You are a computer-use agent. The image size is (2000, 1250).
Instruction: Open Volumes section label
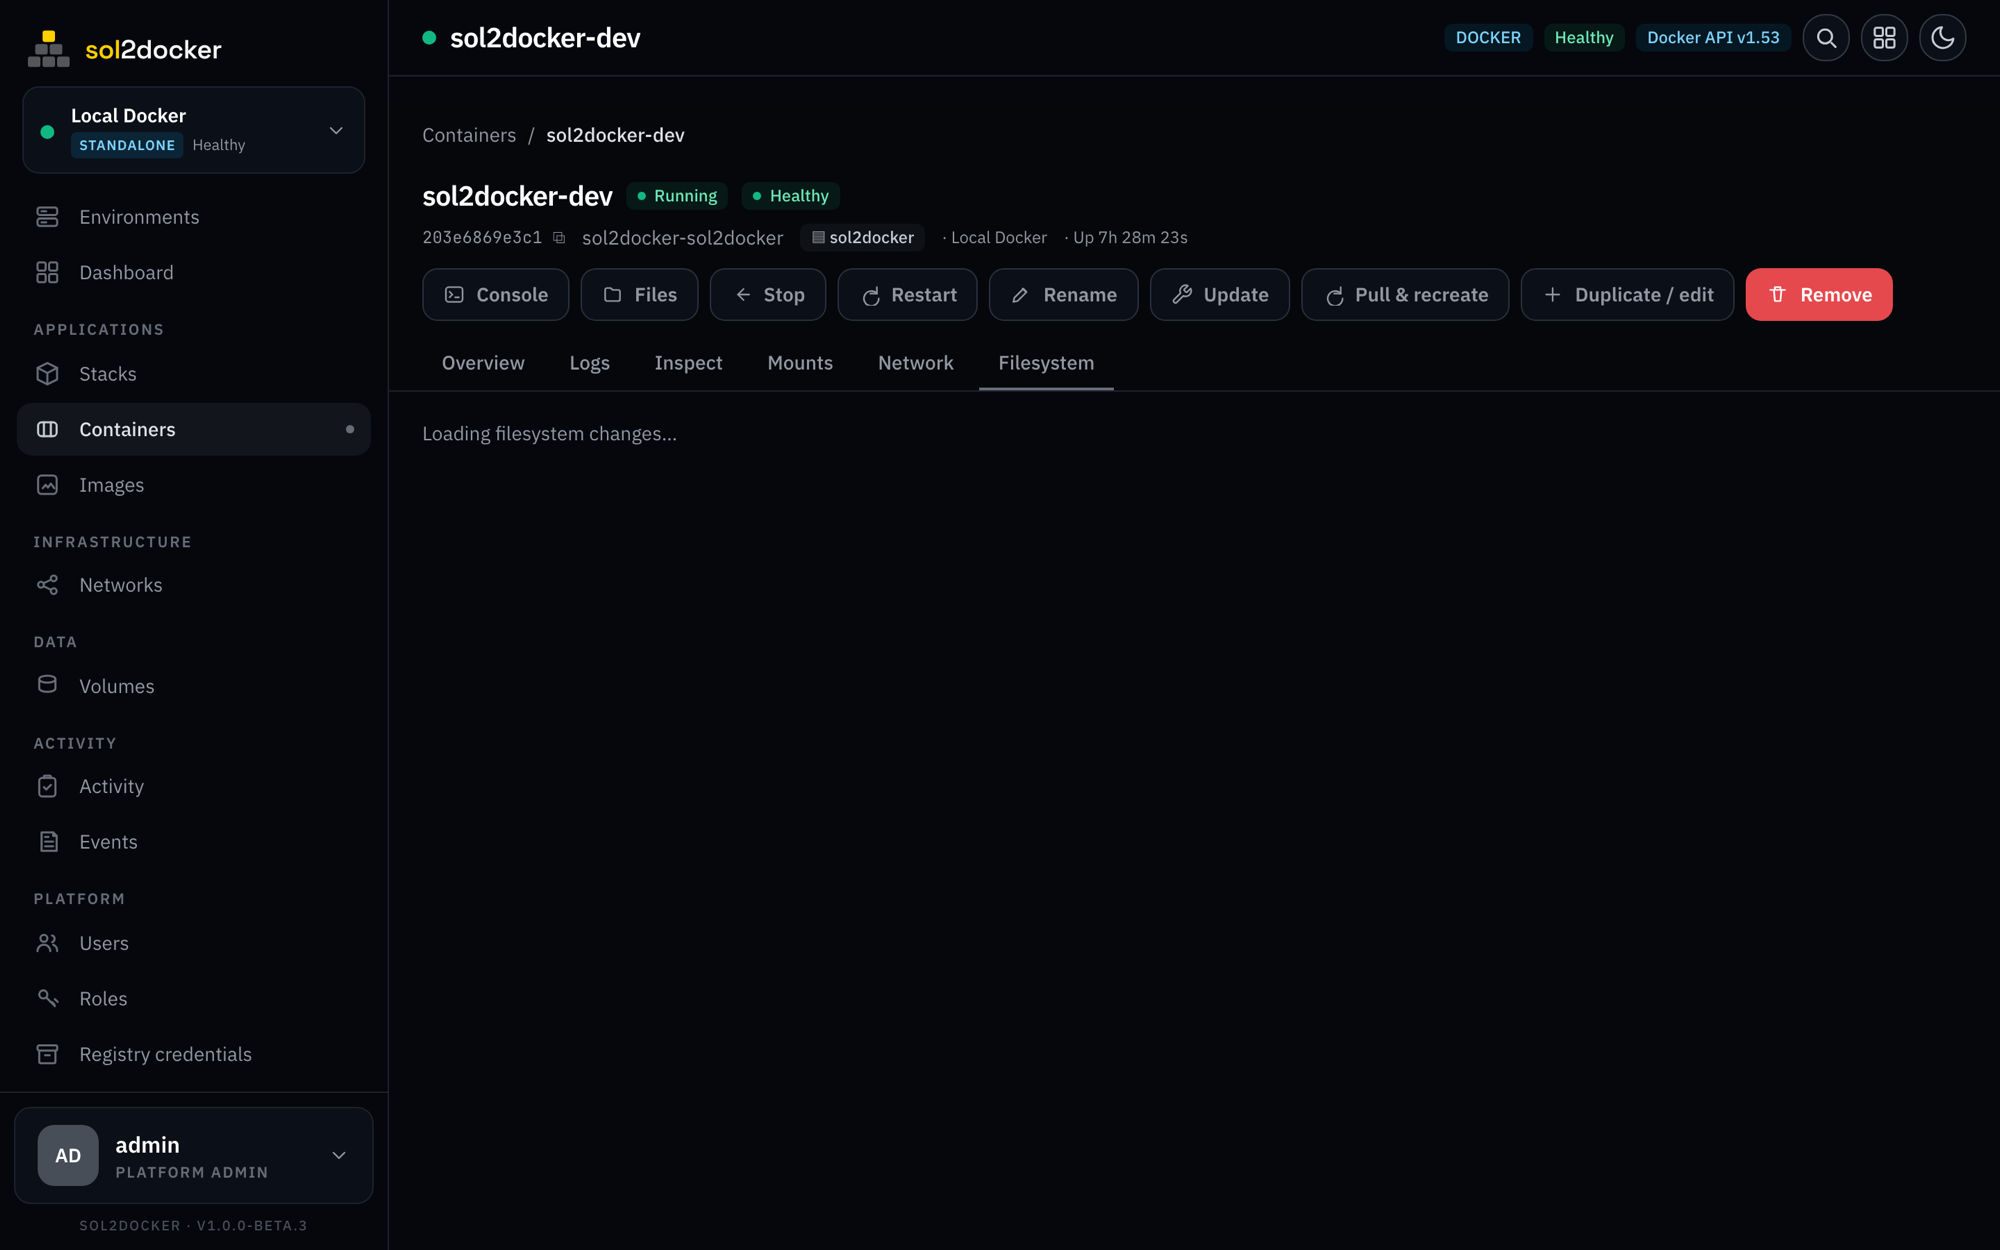117,686
